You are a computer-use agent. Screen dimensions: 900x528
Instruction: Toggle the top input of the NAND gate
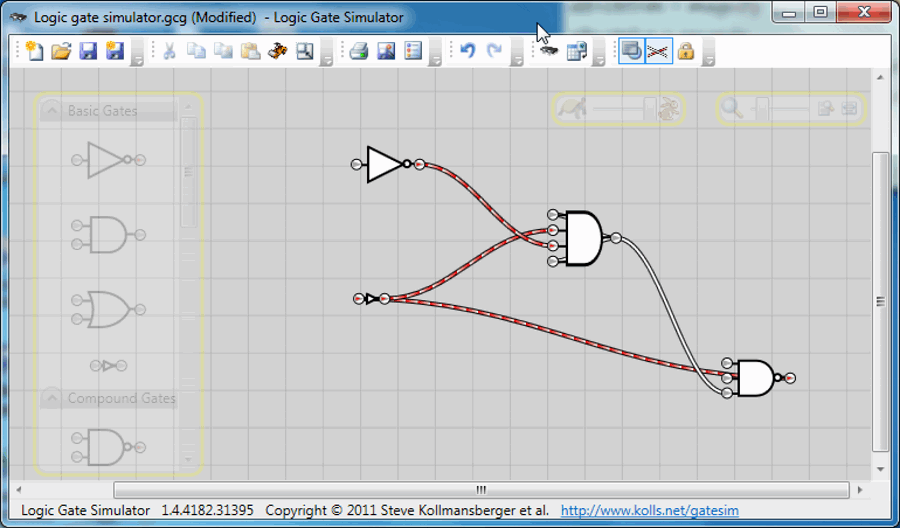(x=727, y=363)
